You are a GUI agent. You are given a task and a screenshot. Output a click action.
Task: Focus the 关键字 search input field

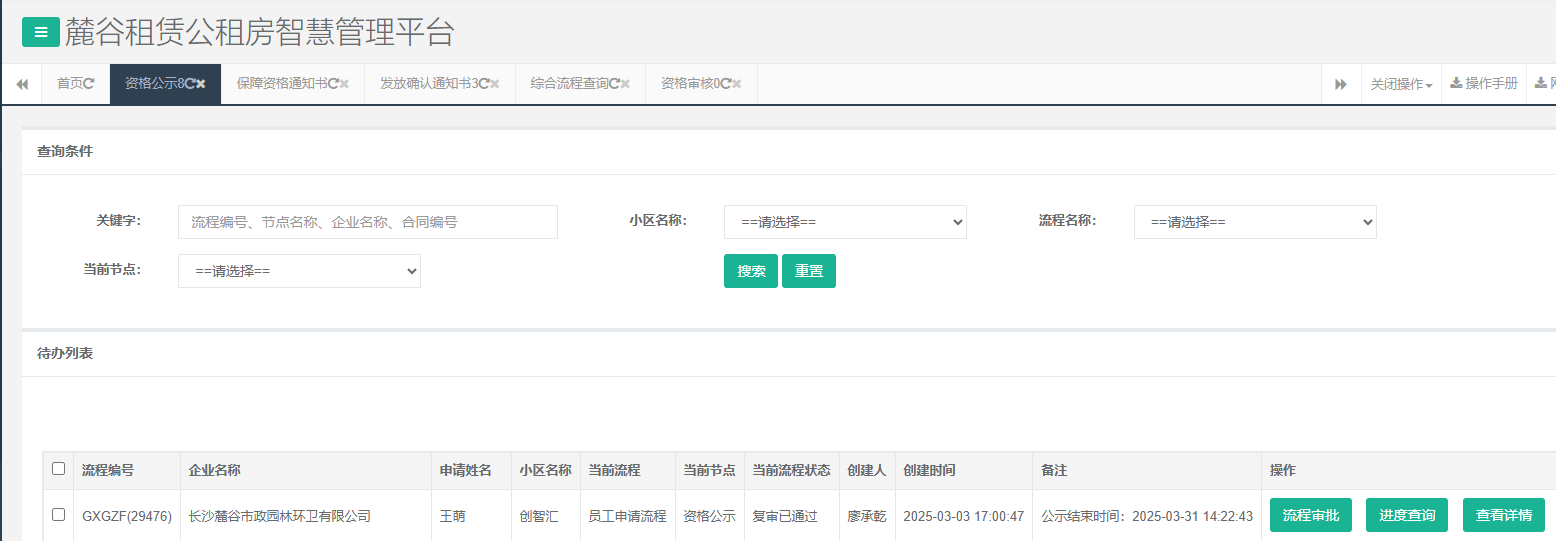point(367,222)
